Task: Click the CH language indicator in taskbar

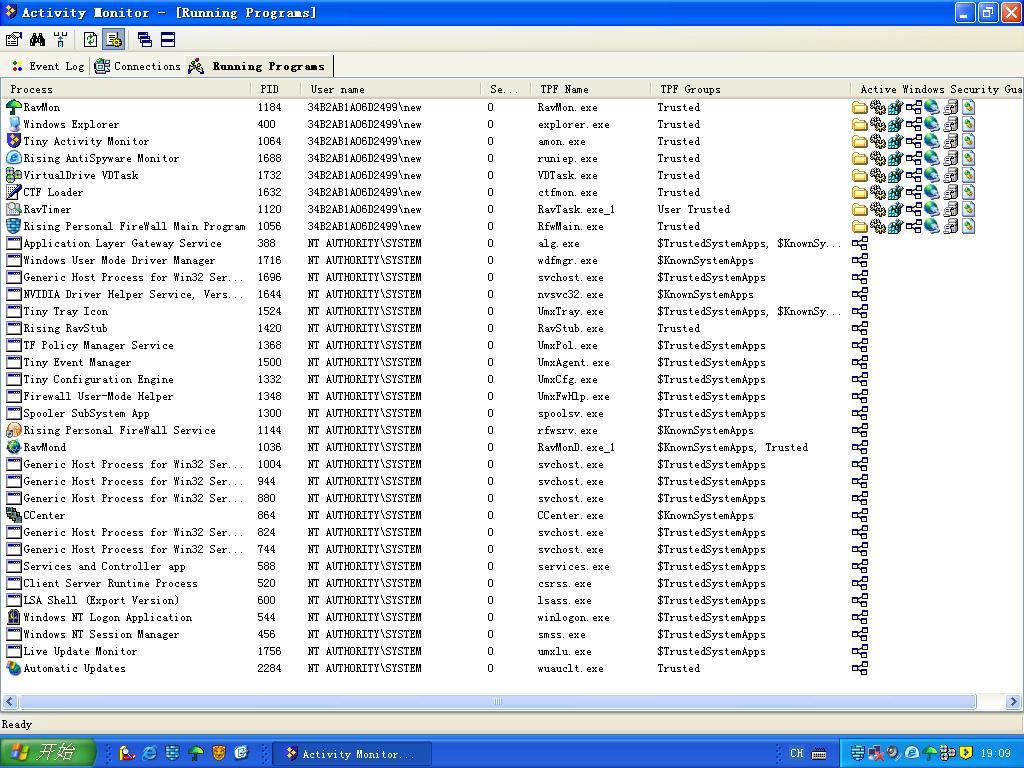Action: (x=796, y=753)
